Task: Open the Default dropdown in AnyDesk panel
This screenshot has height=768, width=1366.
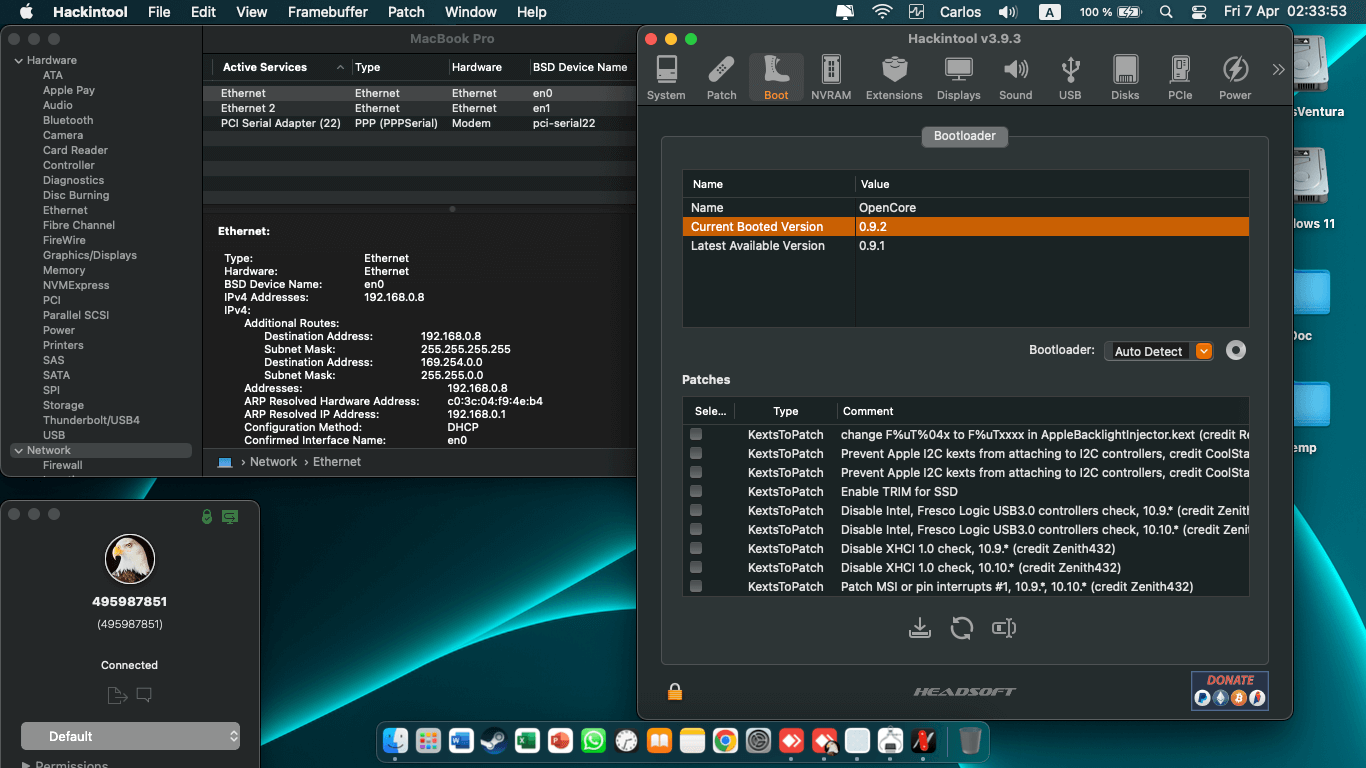Action: (x=130, y=736)
